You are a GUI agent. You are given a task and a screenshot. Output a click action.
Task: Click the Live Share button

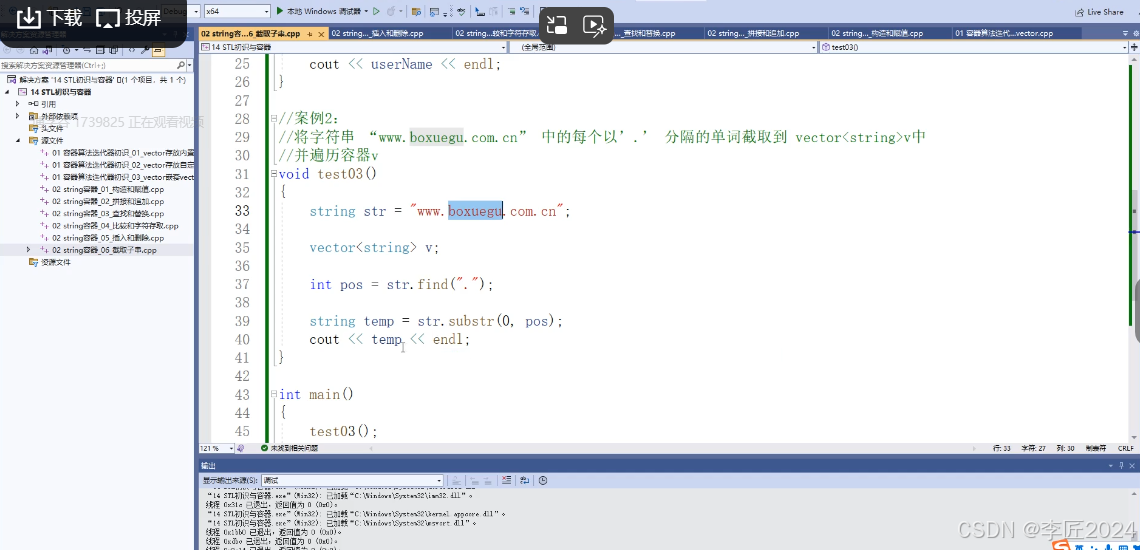pyautogui.click(x=1099, y=12)
